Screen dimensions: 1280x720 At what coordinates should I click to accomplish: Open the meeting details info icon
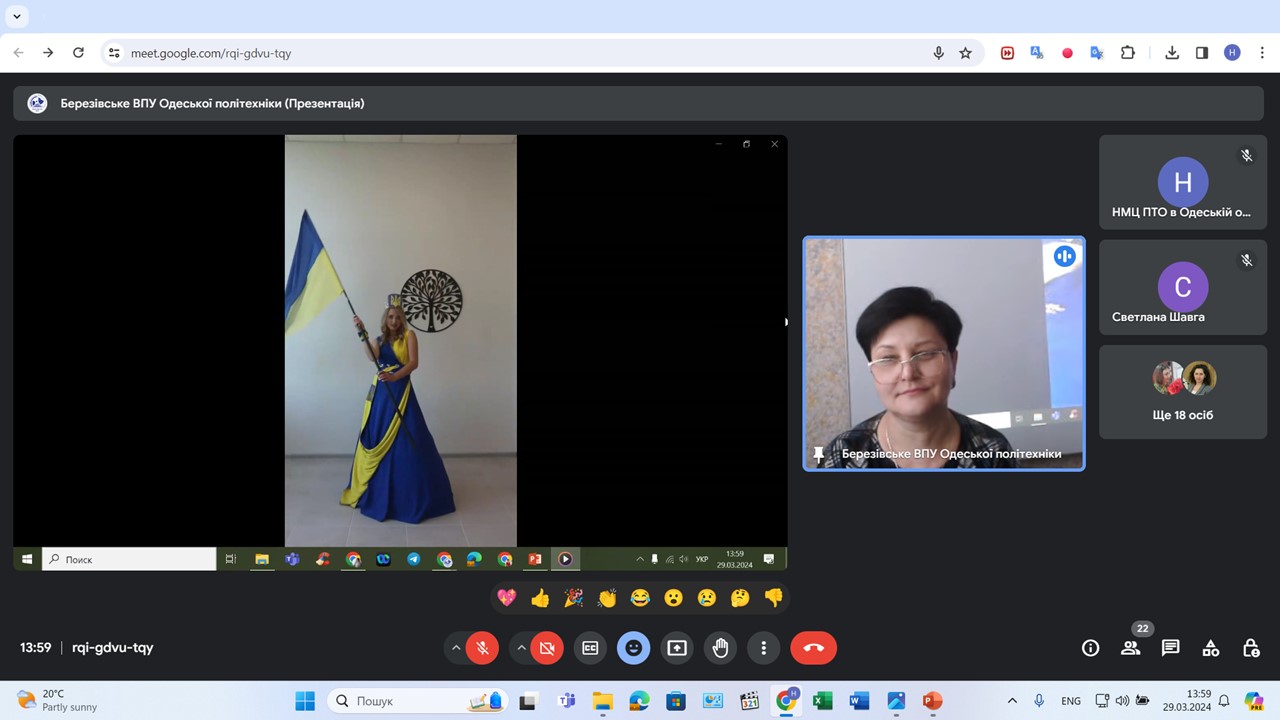1090,648
